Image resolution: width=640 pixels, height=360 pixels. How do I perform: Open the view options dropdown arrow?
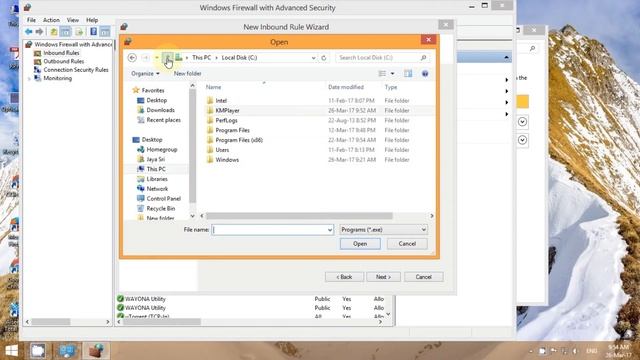392,73
